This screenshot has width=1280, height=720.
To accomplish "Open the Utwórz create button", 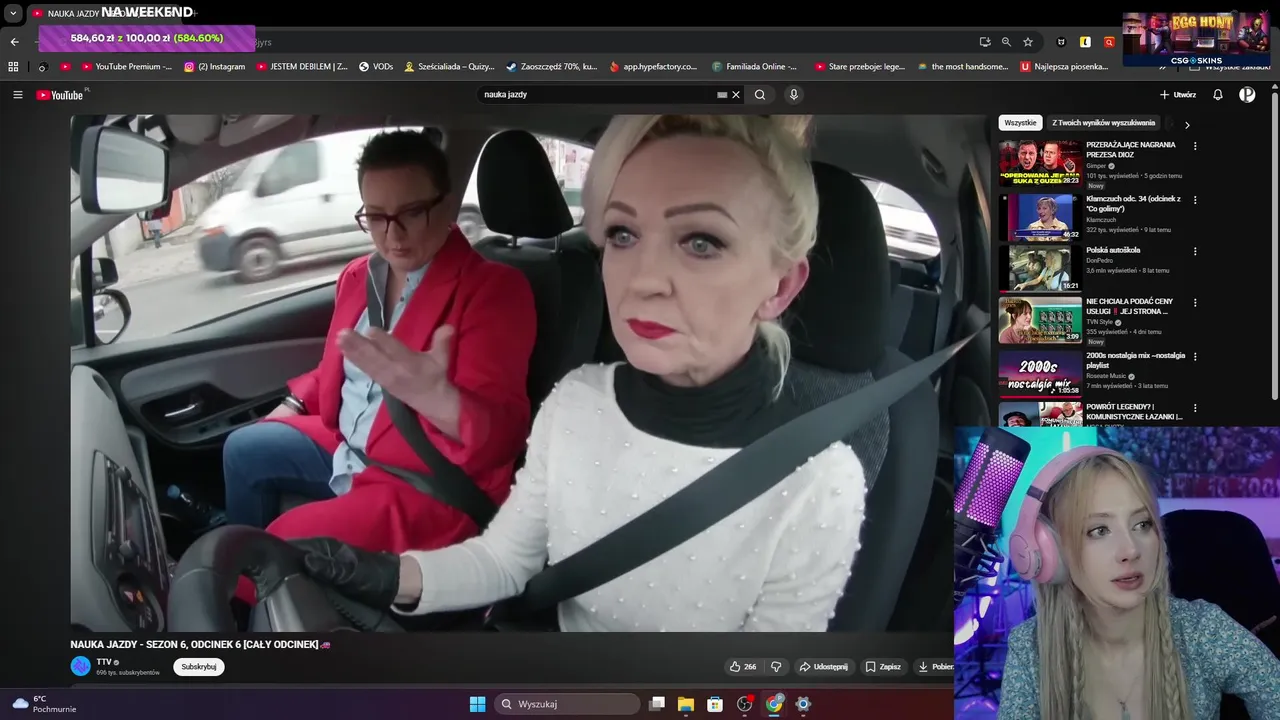I will 1178,95.
